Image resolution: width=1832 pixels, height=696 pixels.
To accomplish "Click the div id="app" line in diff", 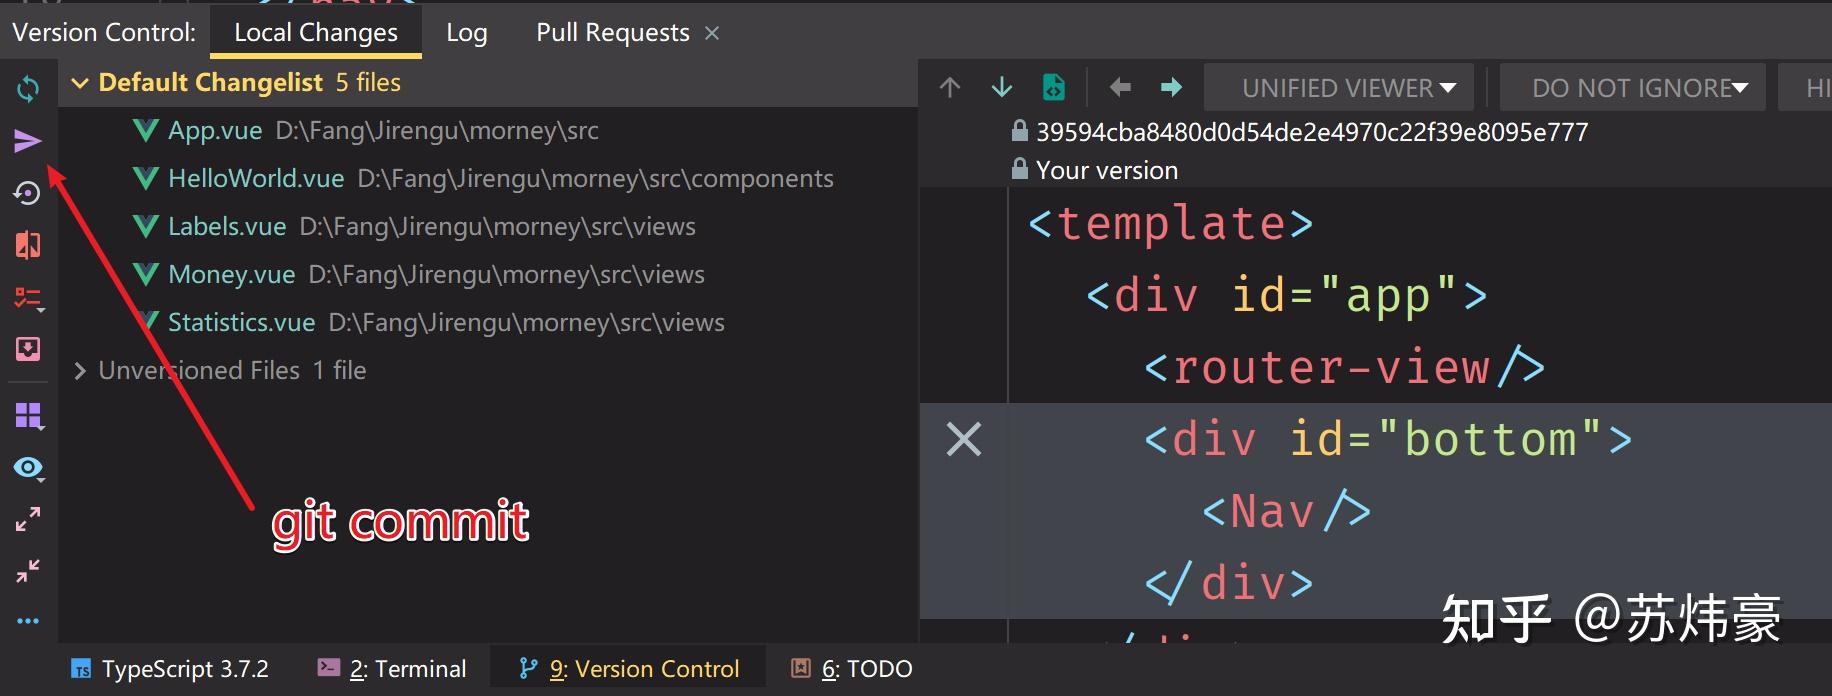I will [1287, 295].
